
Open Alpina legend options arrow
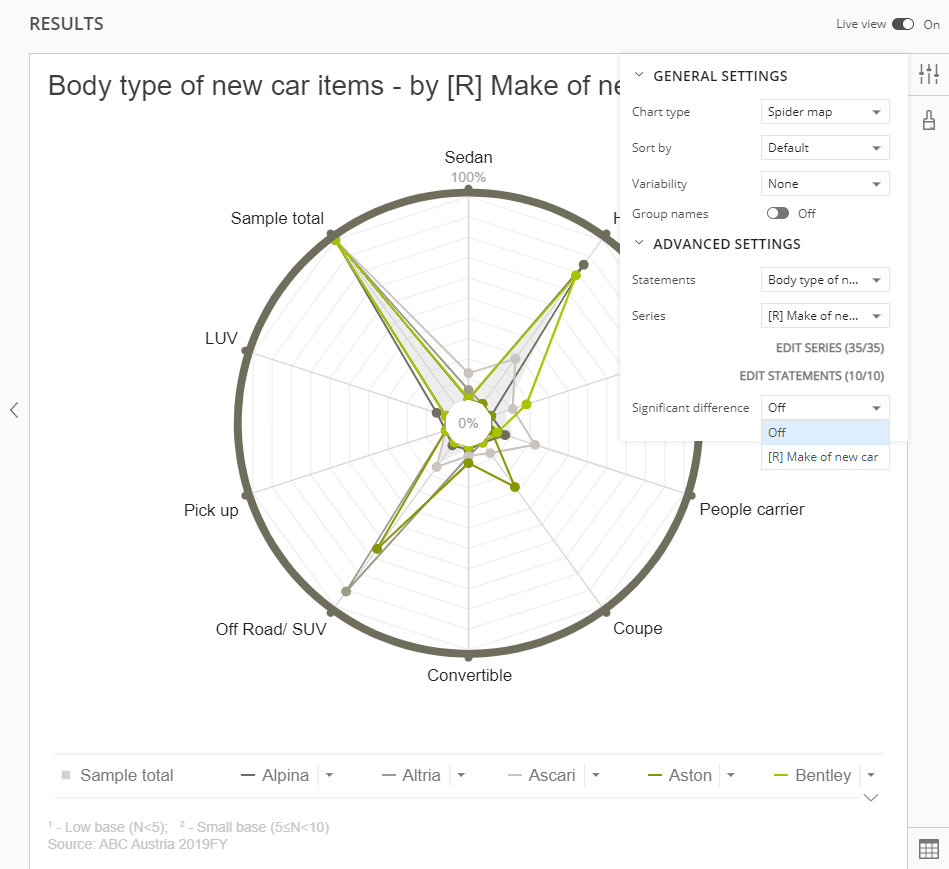coord(329,775)
